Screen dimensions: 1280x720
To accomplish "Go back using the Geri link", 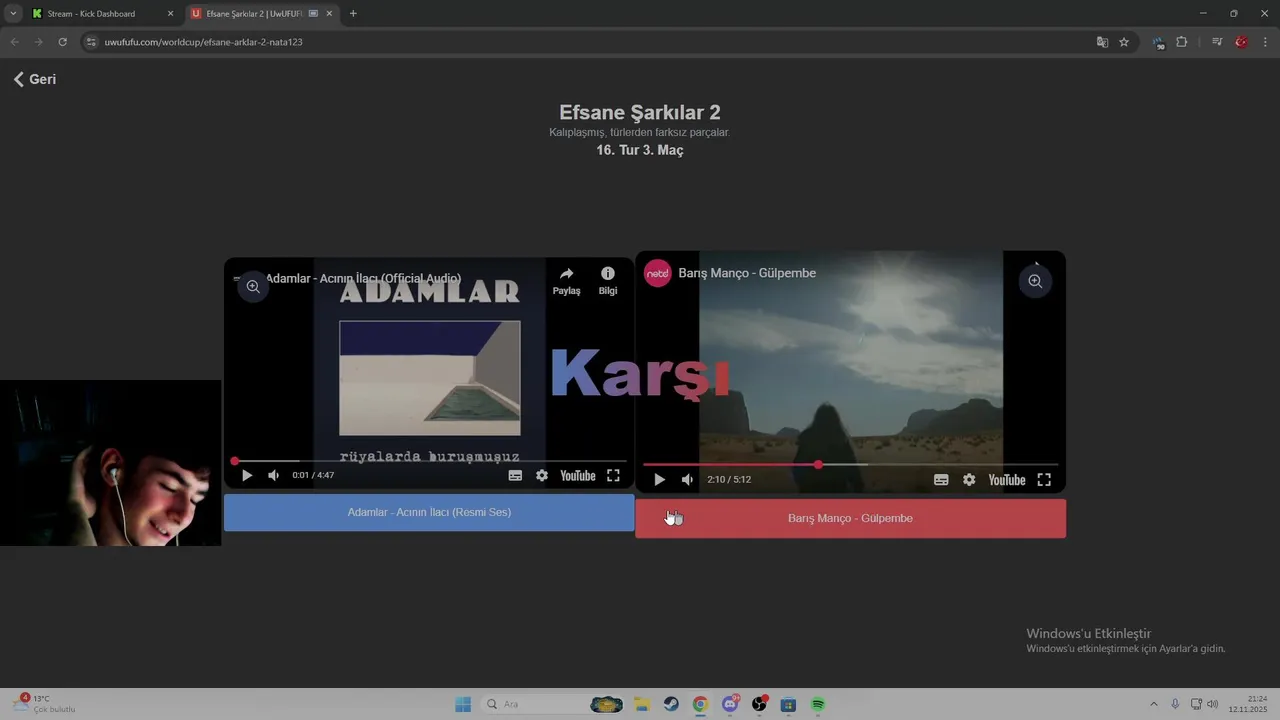I will click(x=34, y=79).
